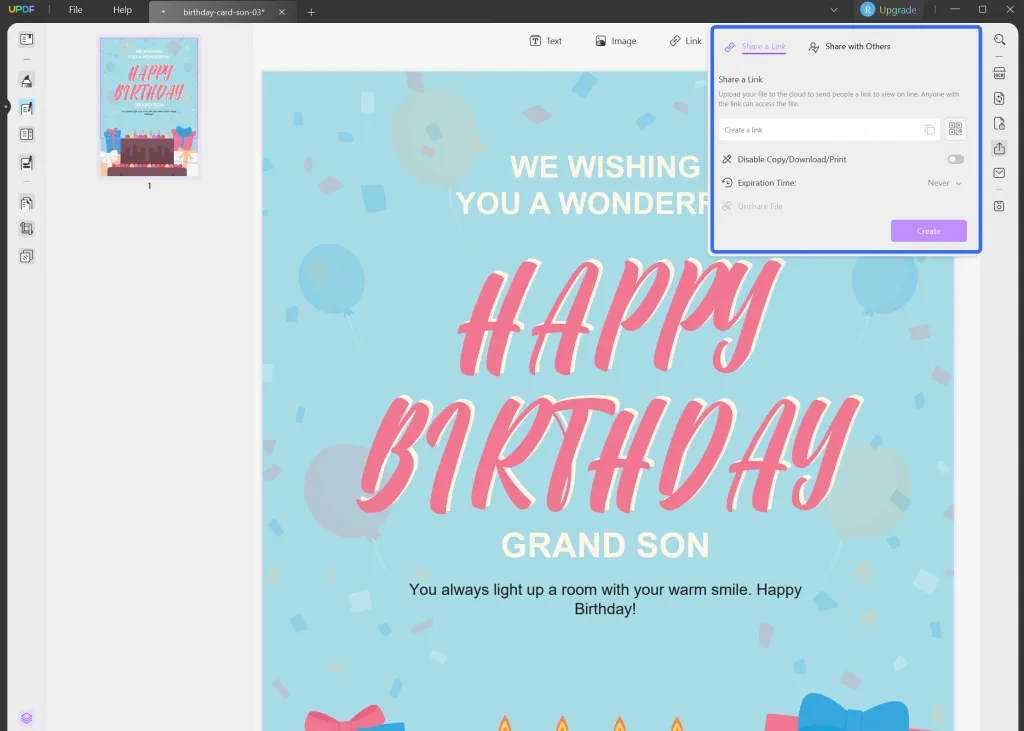
Task: Click the Create button in share panel
Action: point(928,230)
